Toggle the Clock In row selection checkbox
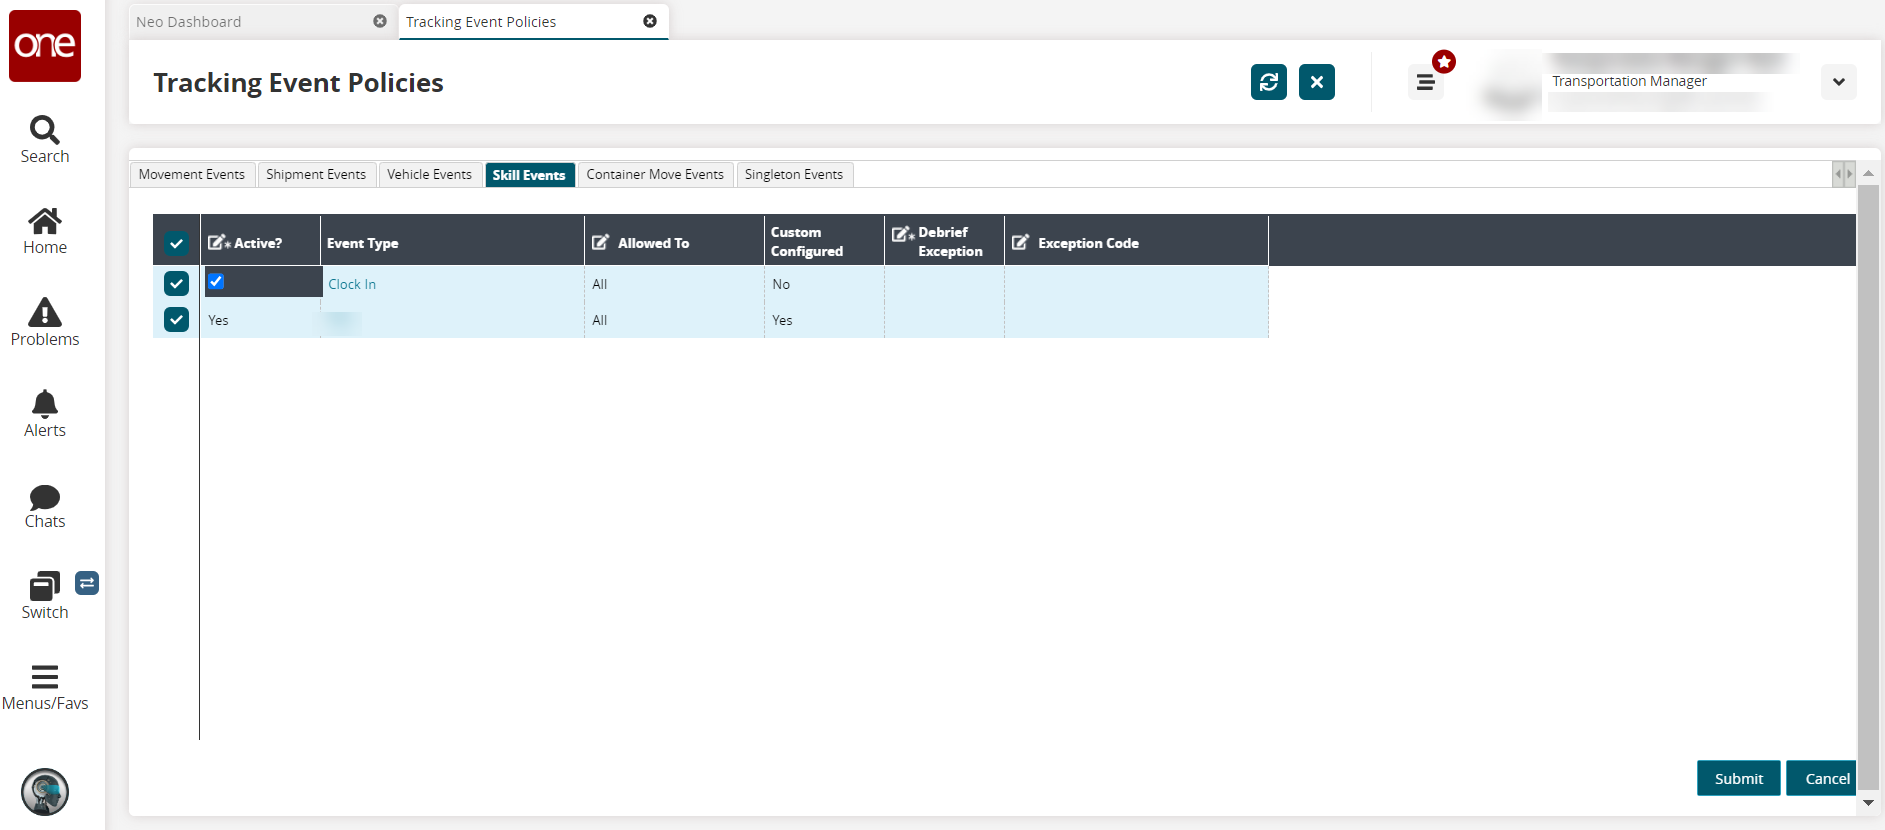Image resolution: width=1885 pixels, height=830 pixels. [x=176, y=283]
